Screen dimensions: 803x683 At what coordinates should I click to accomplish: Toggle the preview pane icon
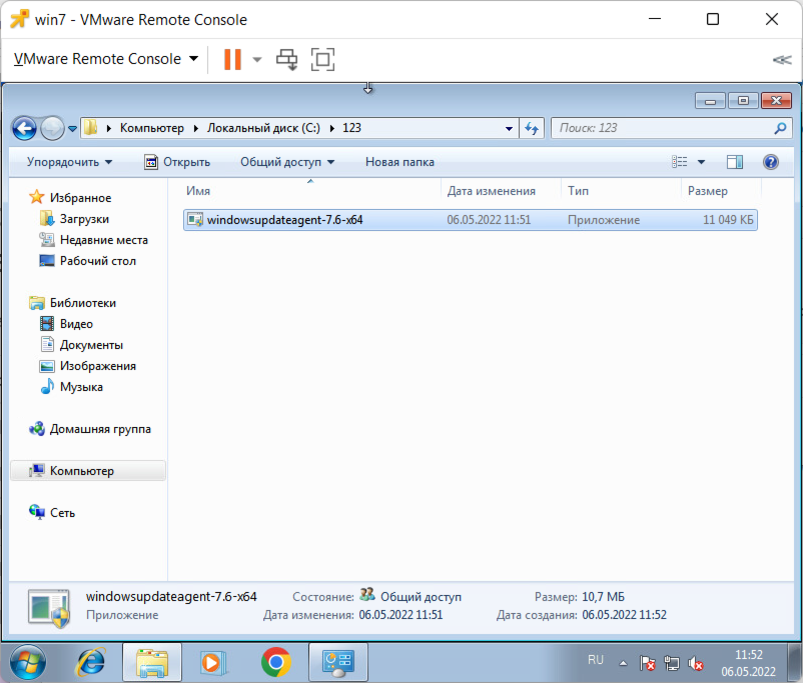tap(735, 162)
